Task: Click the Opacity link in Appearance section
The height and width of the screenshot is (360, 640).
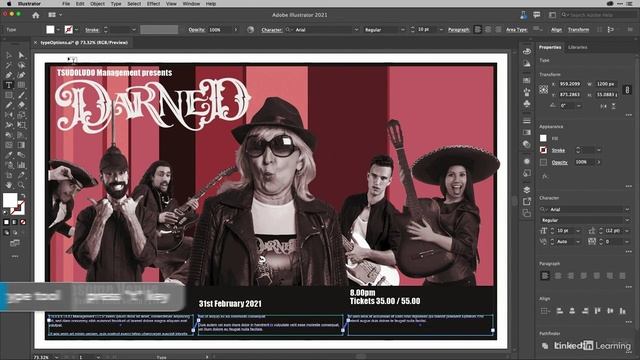Action: (560, 162)
